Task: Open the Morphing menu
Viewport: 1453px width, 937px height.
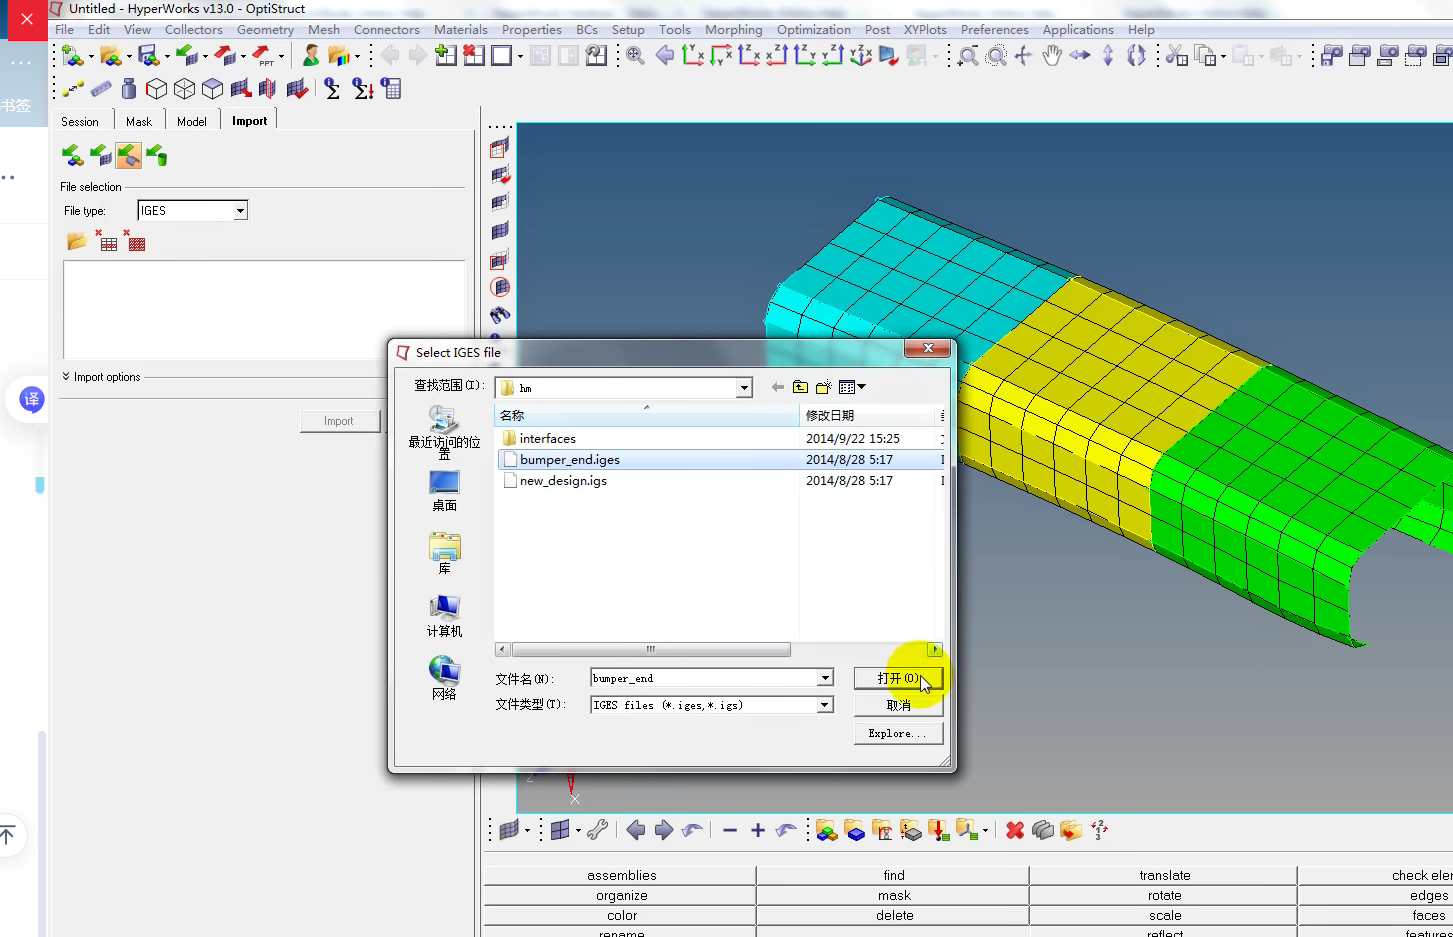Action: [733, 29]
